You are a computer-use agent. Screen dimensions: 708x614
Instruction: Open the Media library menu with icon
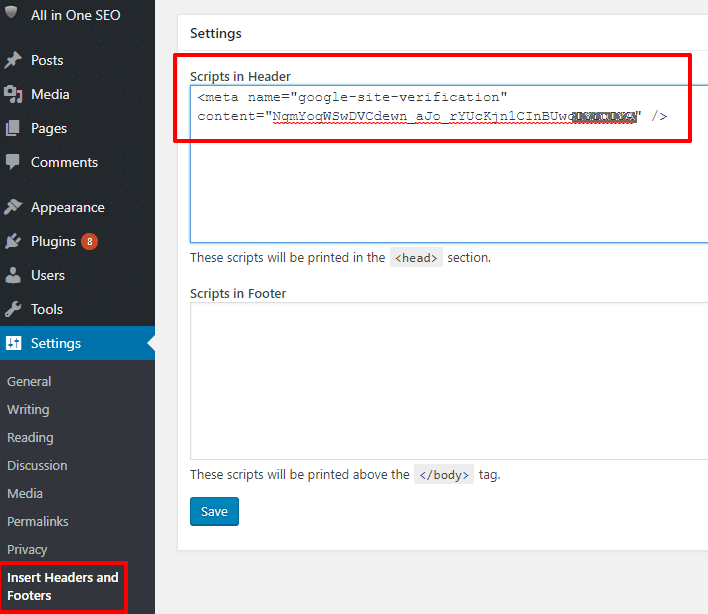[x=77, y=94]
